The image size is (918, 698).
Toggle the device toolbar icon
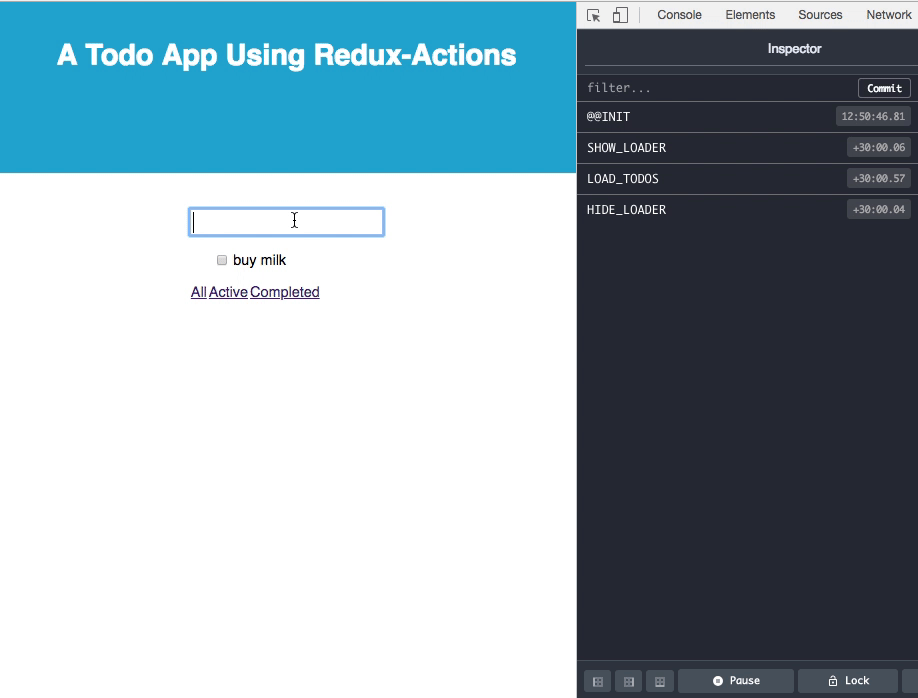[x=620, y=15]
